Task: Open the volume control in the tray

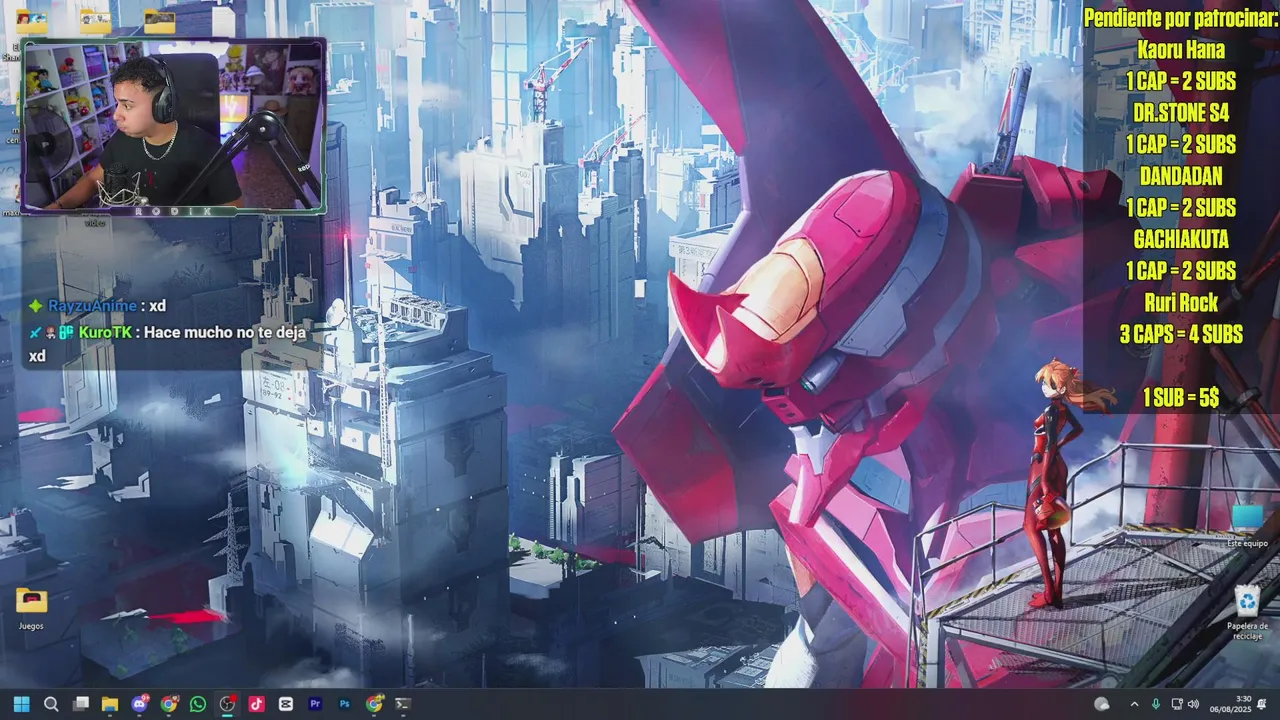Action: 1193,704
